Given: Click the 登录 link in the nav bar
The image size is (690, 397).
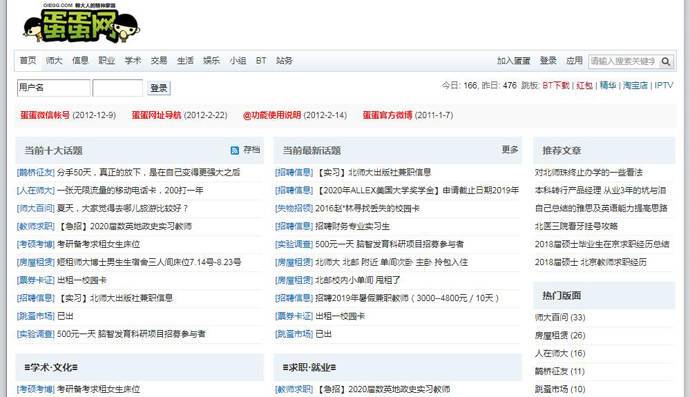Looking at the screenshot, I should [x=548, y=61].
